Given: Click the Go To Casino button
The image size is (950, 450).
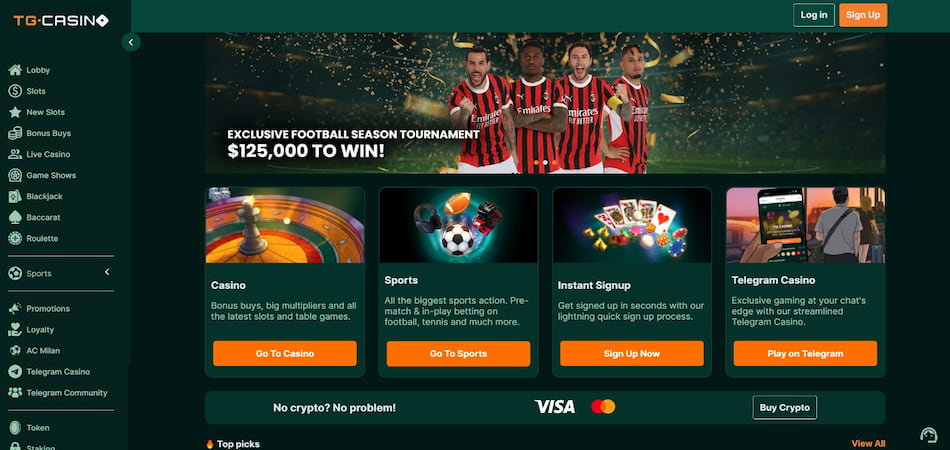Looking at the screenshot, I should coord(285,354).
